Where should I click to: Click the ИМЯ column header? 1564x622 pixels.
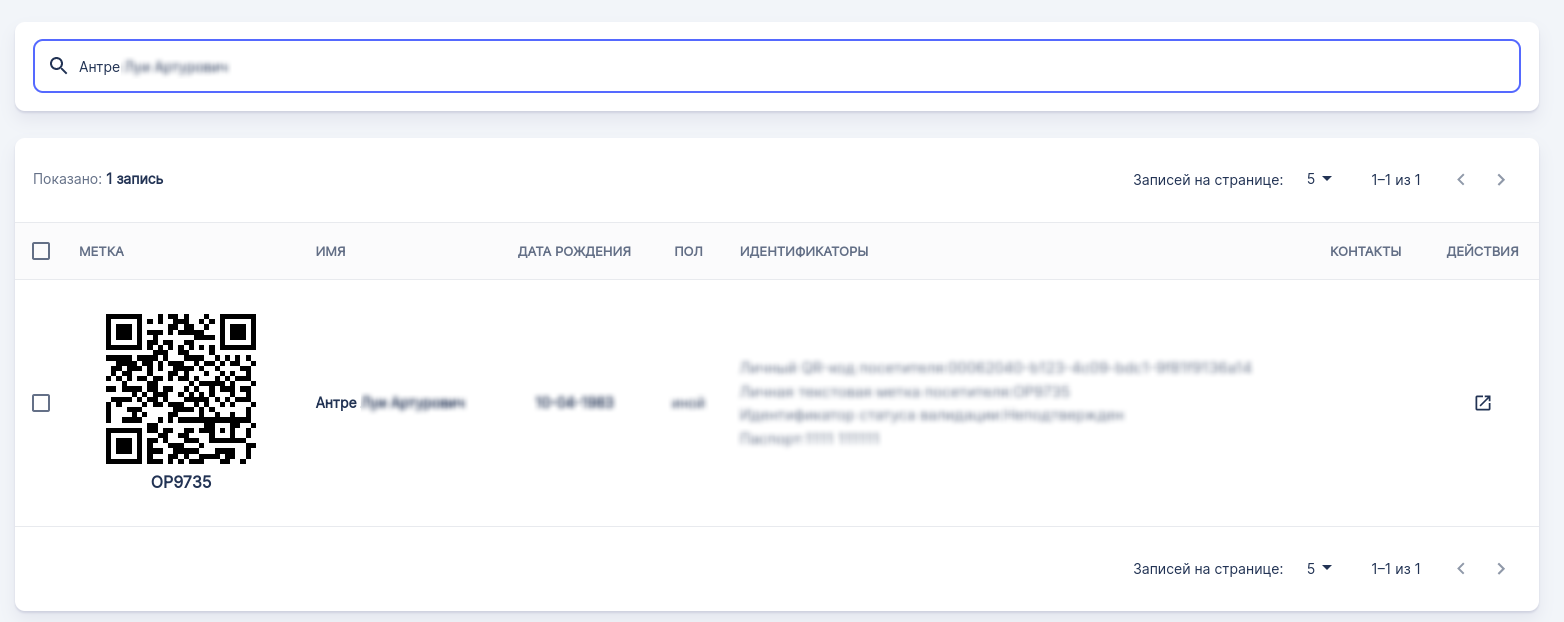[x=331, y=251]
